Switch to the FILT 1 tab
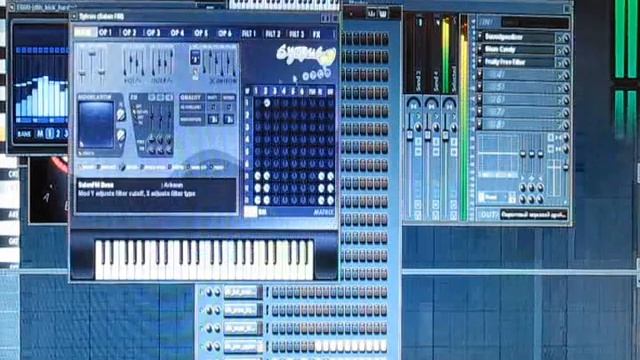 pos(249,34)
